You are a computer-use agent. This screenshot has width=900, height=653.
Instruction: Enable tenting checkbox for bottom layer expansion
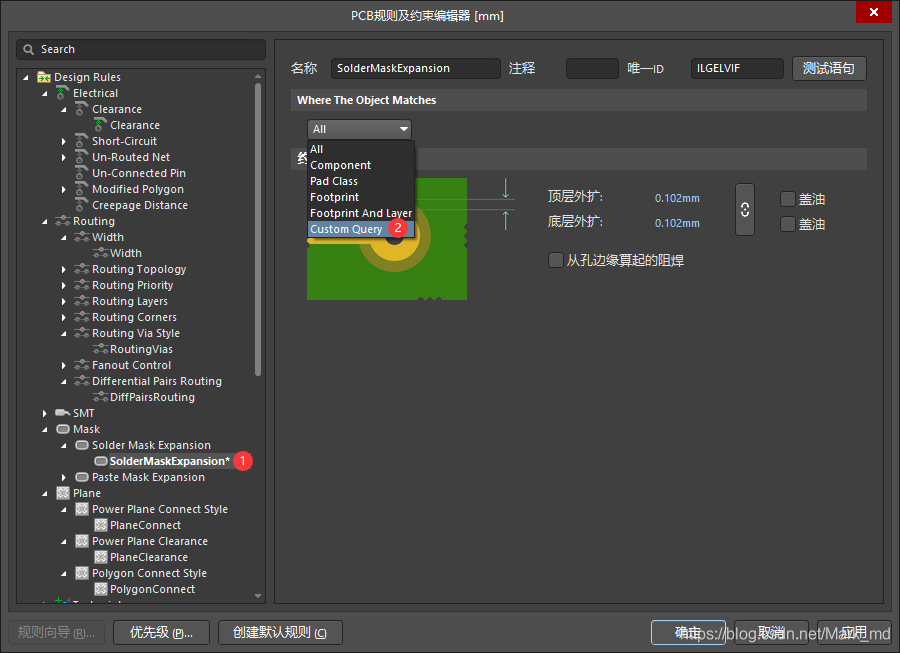pos(788,224)
